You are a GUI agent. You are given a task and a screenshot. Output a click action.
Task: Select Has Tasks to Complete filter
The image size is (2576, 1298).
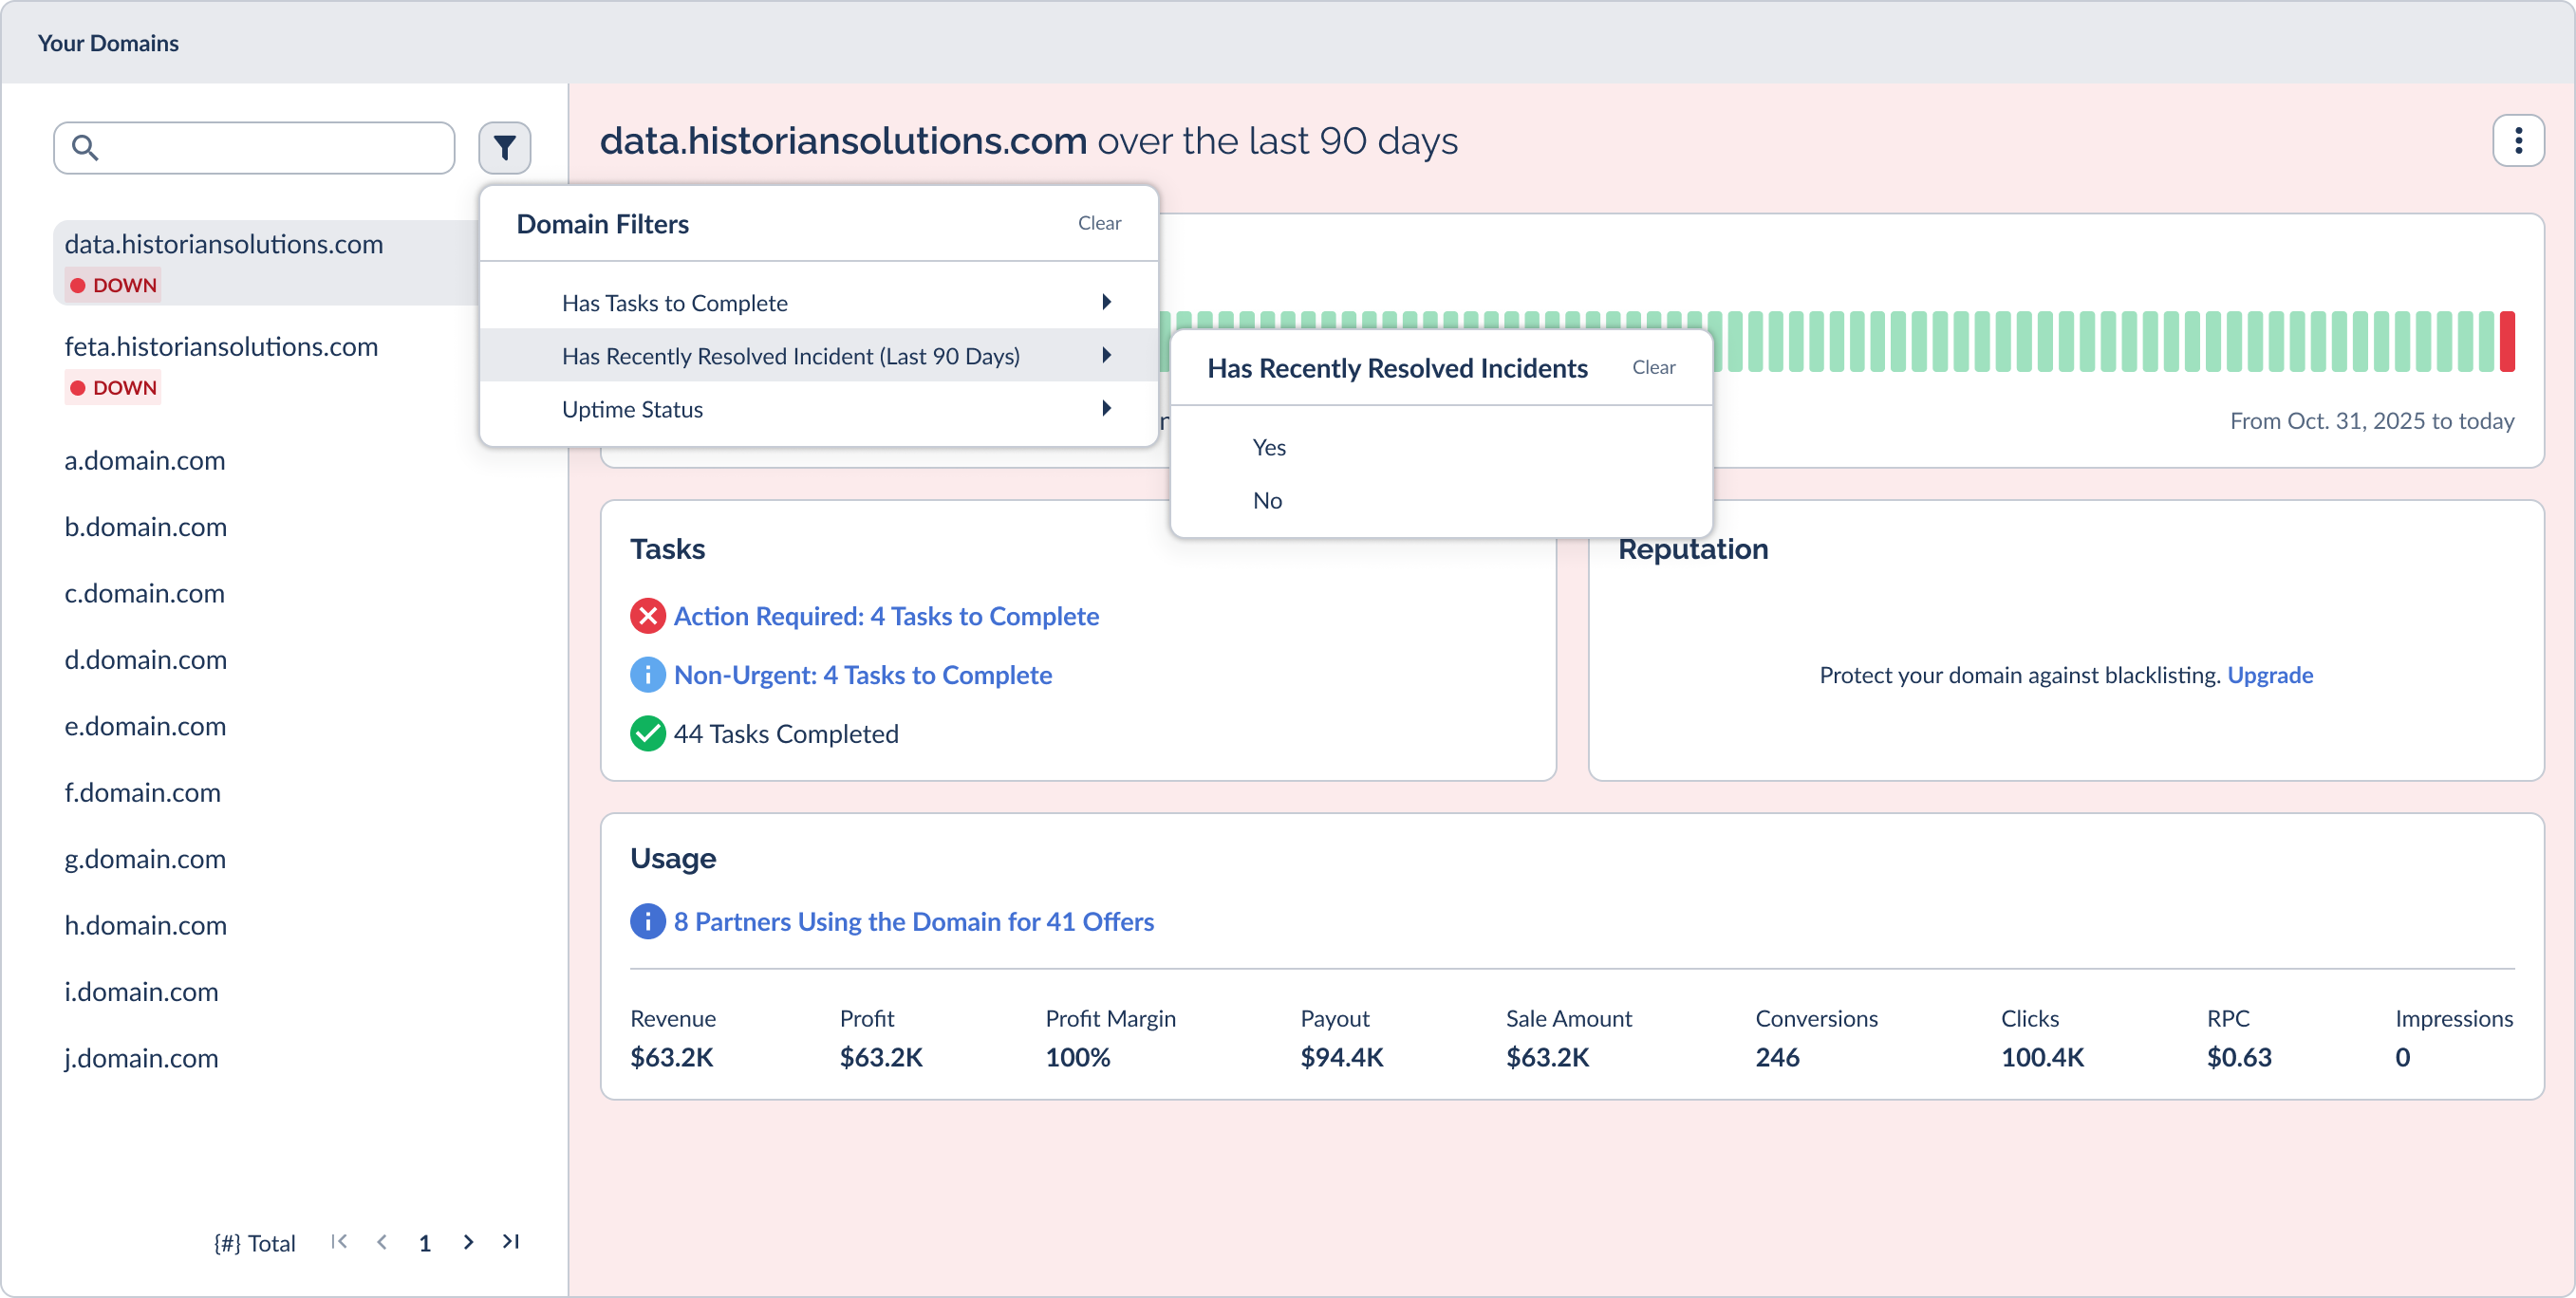tap(819, 302)
